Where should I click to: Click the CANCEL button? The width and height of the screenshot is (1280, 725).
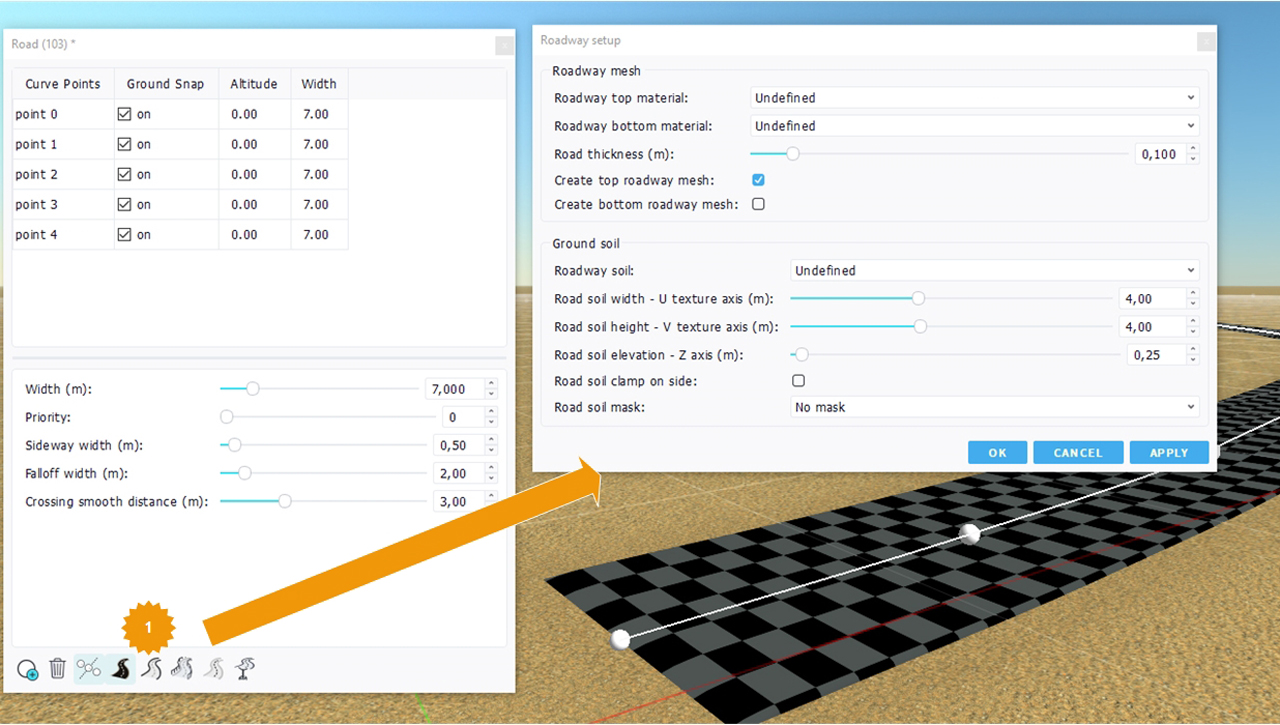pos(1078,453)
